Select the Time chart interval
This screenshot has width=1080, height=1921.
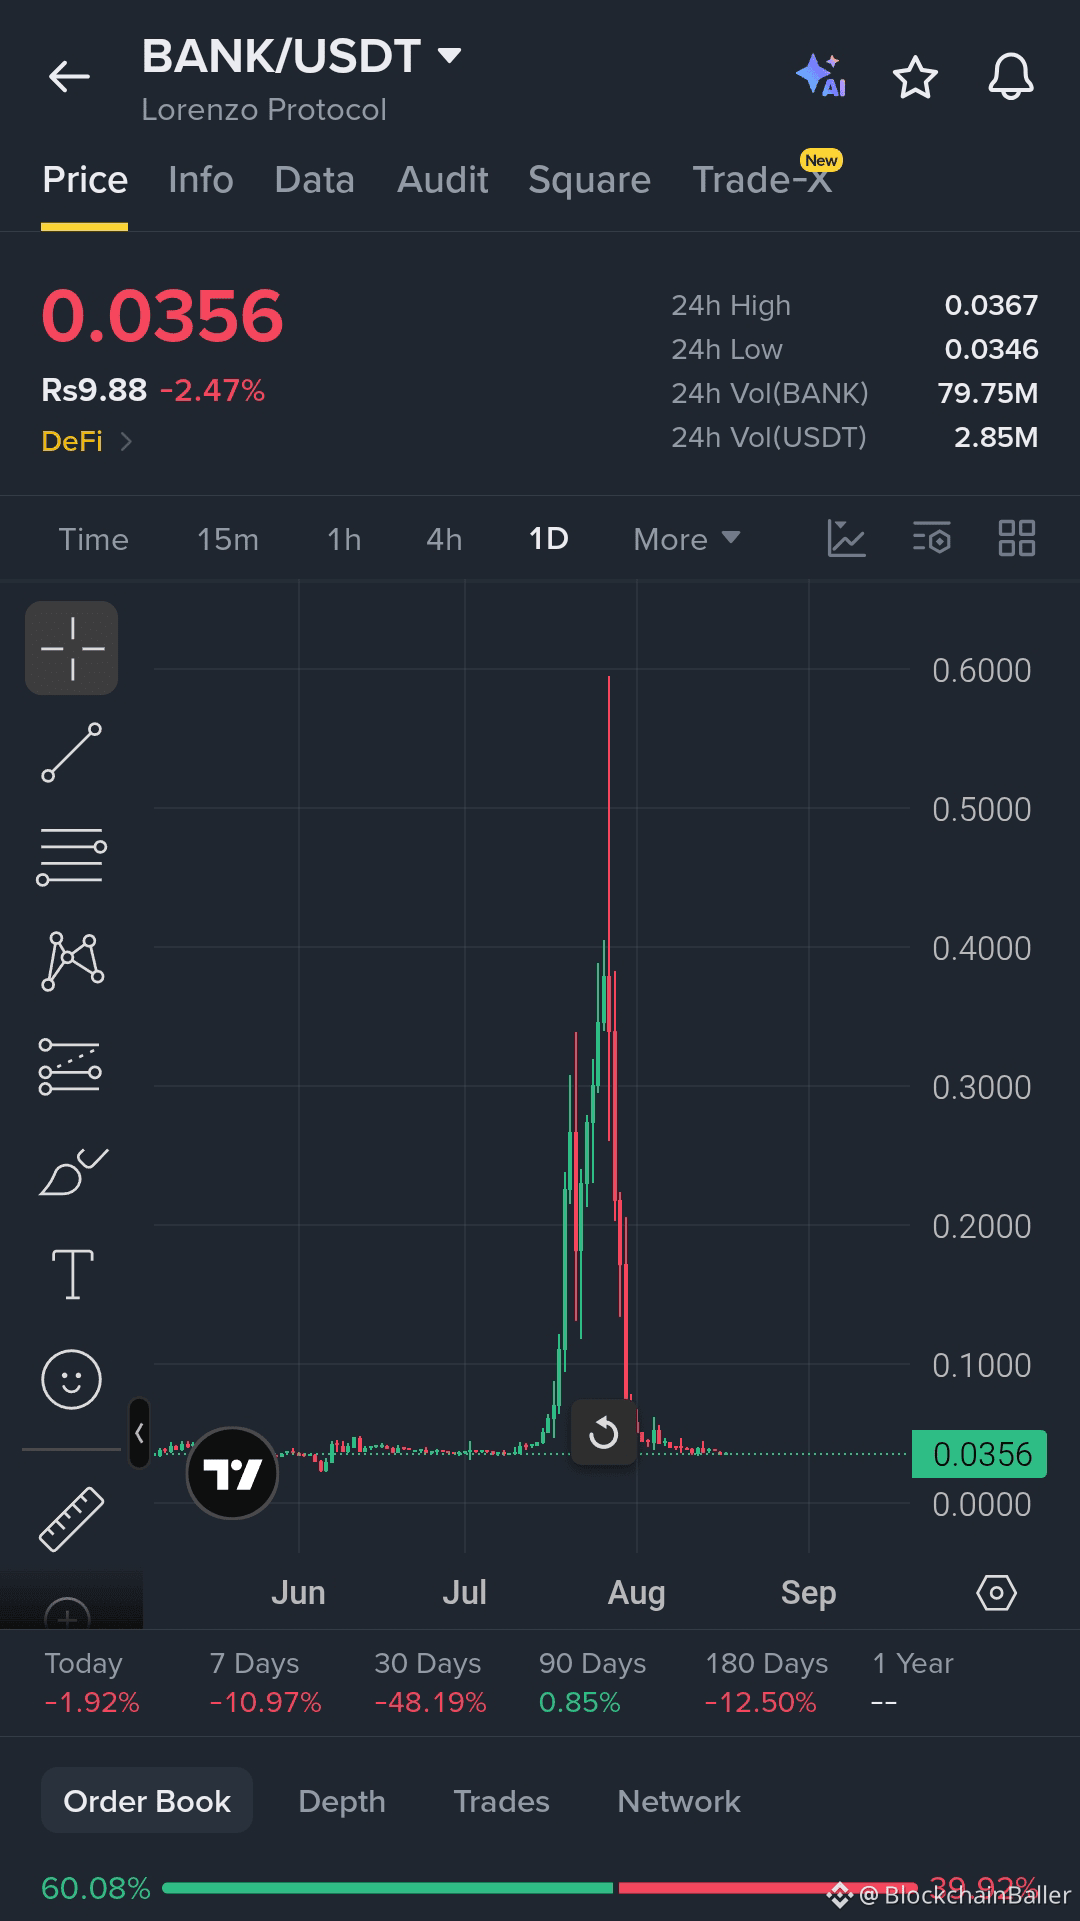tap(94, 539)
